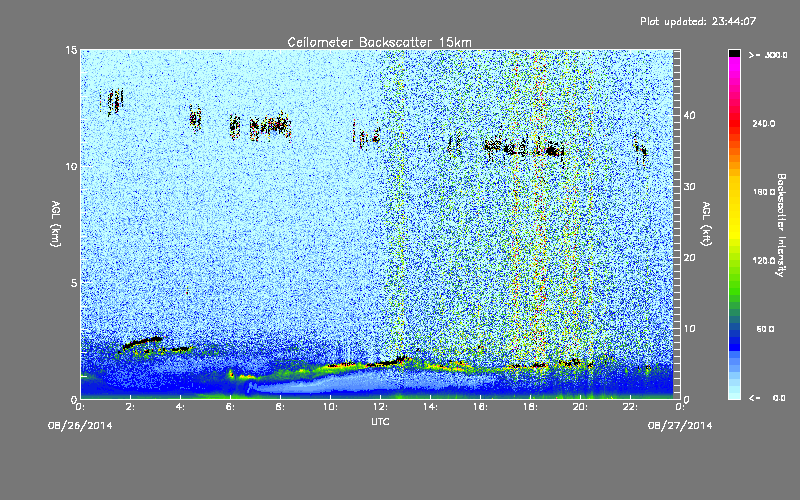
Task: Click the "Plot updated: 23:44:07" timestamp
Action: 698,21
